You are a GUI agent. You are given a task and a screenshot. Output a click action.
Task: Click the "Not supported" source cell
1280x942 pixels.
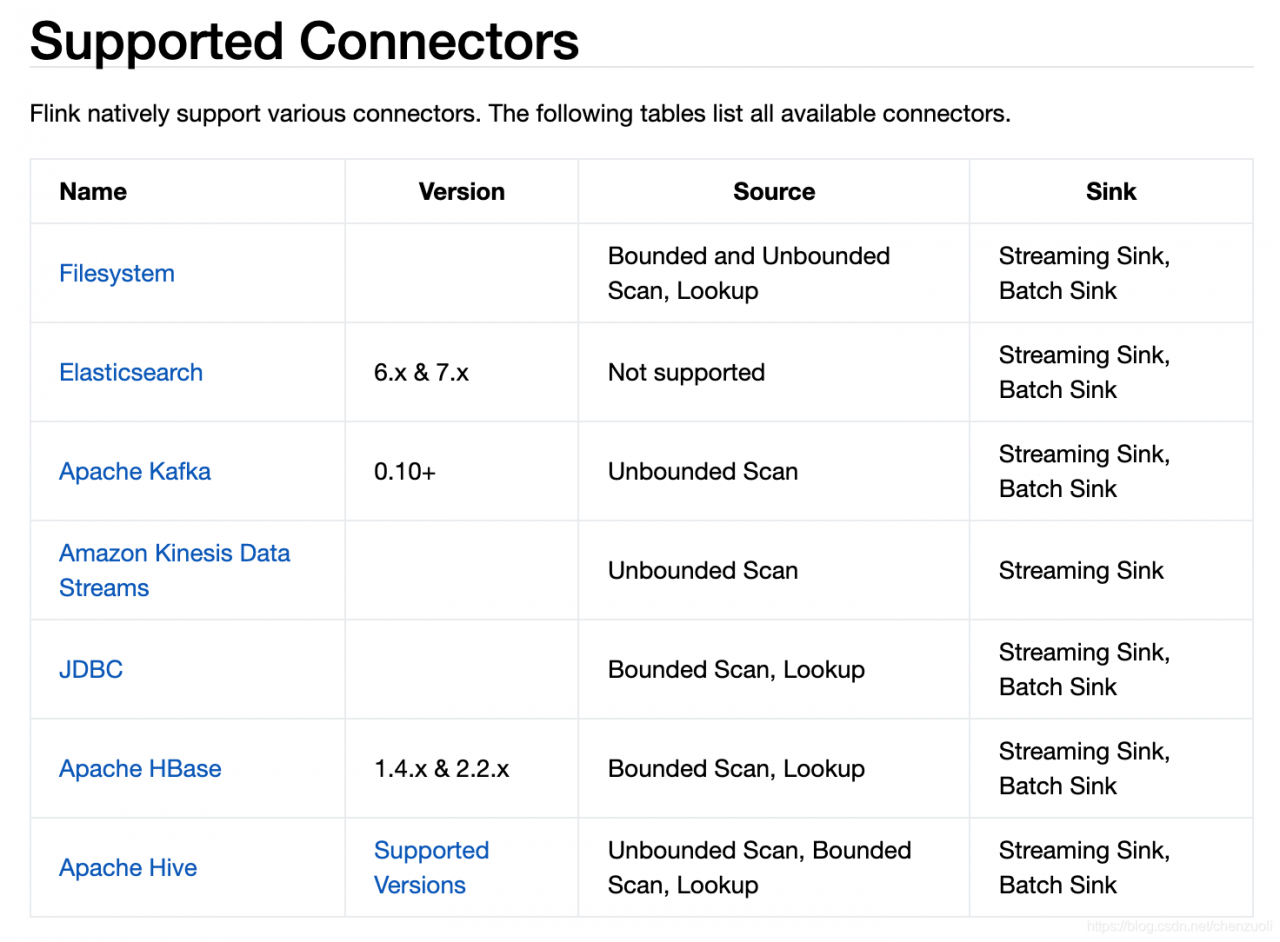(x=686, y=372)
